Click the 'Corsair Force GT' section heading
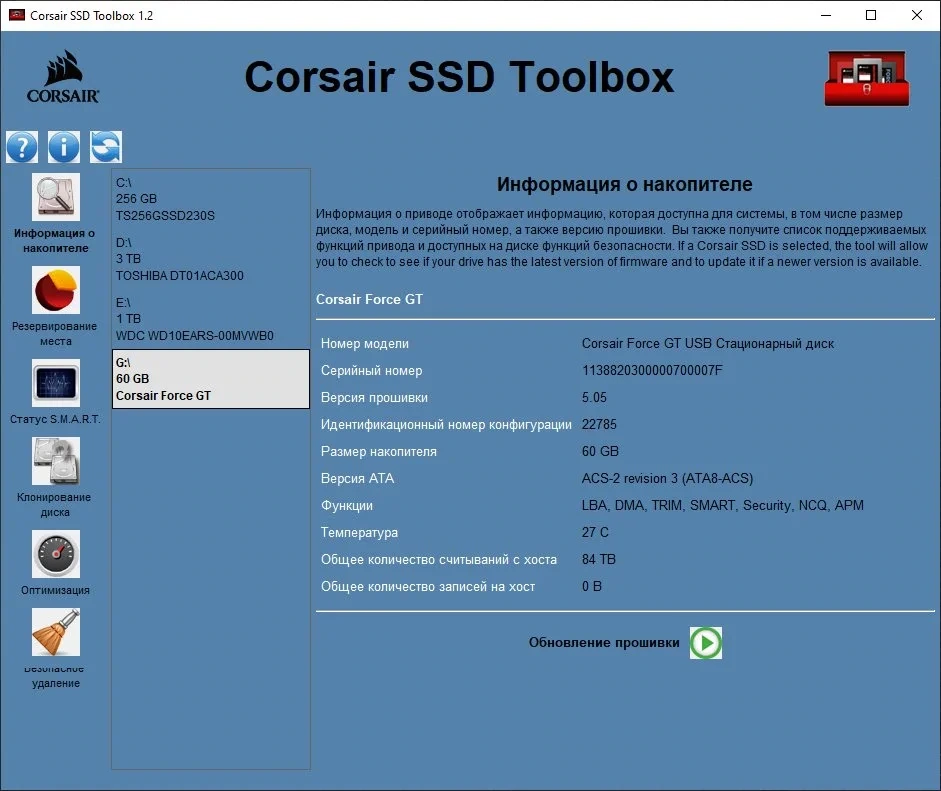Viewport: 941px width, 791px height. pyautogui.click(x=369, y=299)
